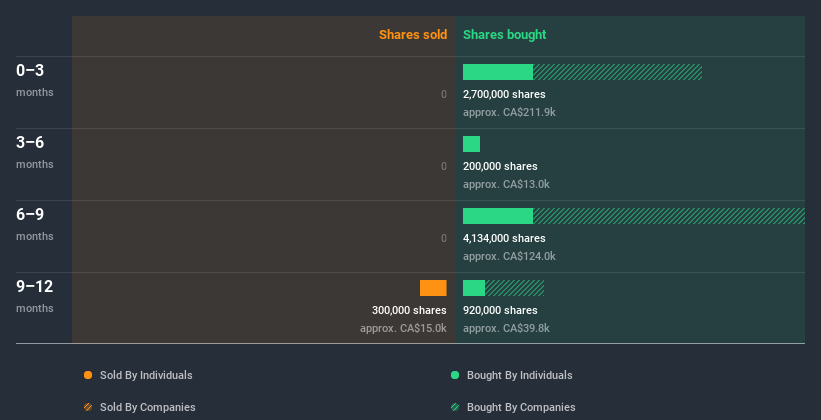The image size is (821, 420).
Task: Click the solid green bar in 0–3 months row
Action: [x=498, y=72]
